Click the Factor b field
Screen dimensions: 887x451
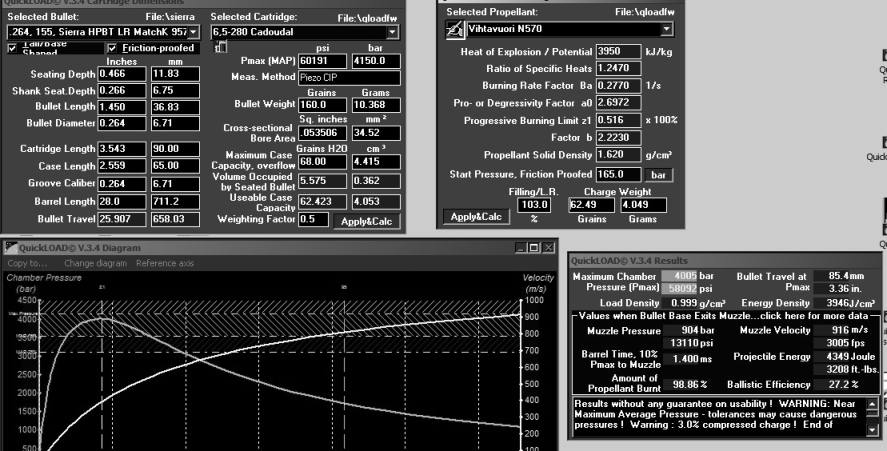click(x=619, y=138)
